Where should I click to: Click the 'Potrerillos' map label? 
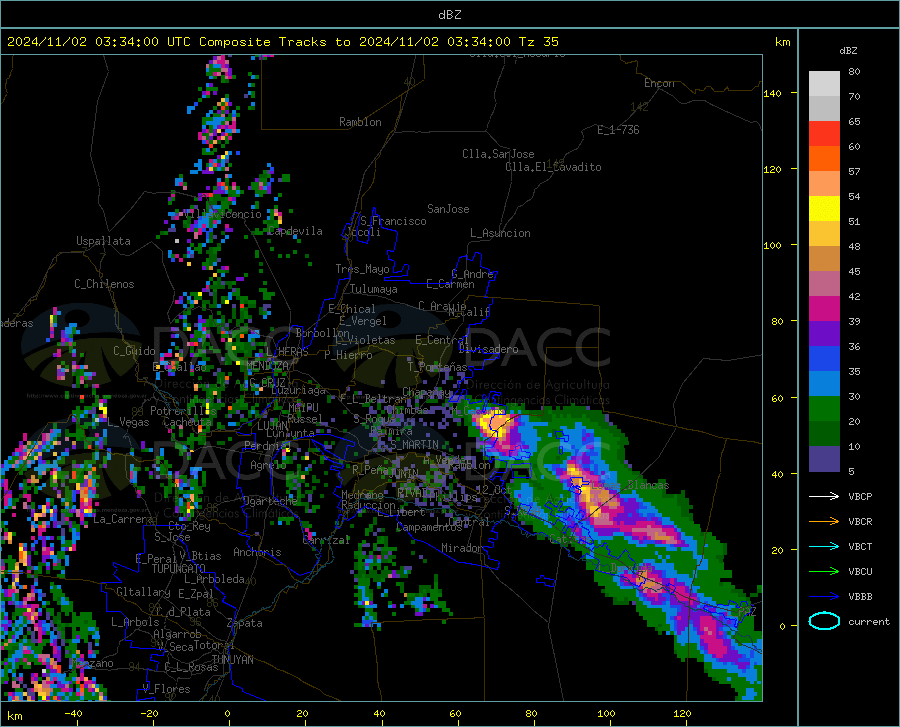pyautogui.click(x=183, y=411)
